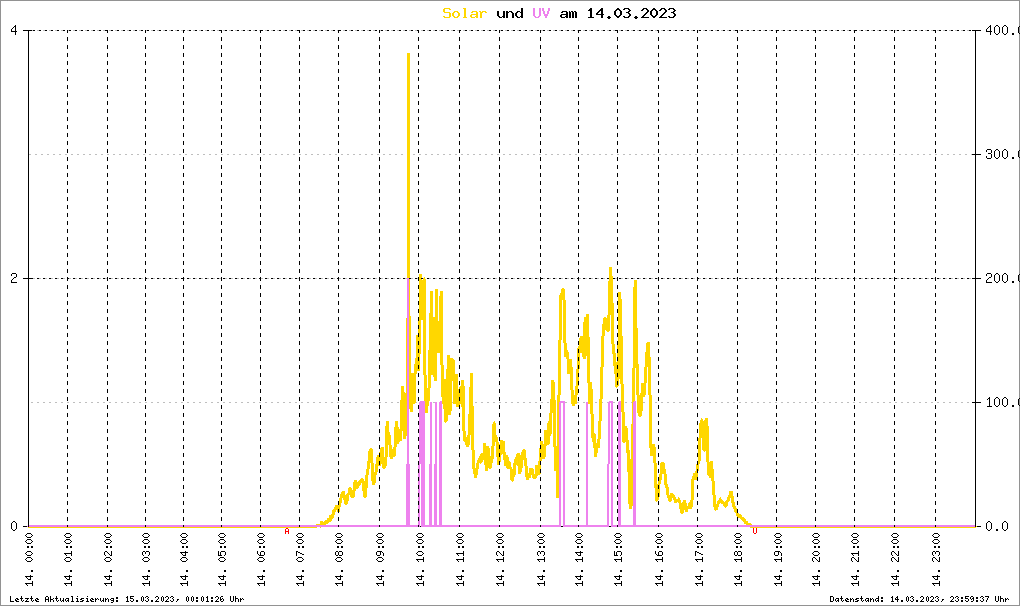Click time label '14. 20:00'
The height and width of the screenshot is (606, 1020).
816,560
